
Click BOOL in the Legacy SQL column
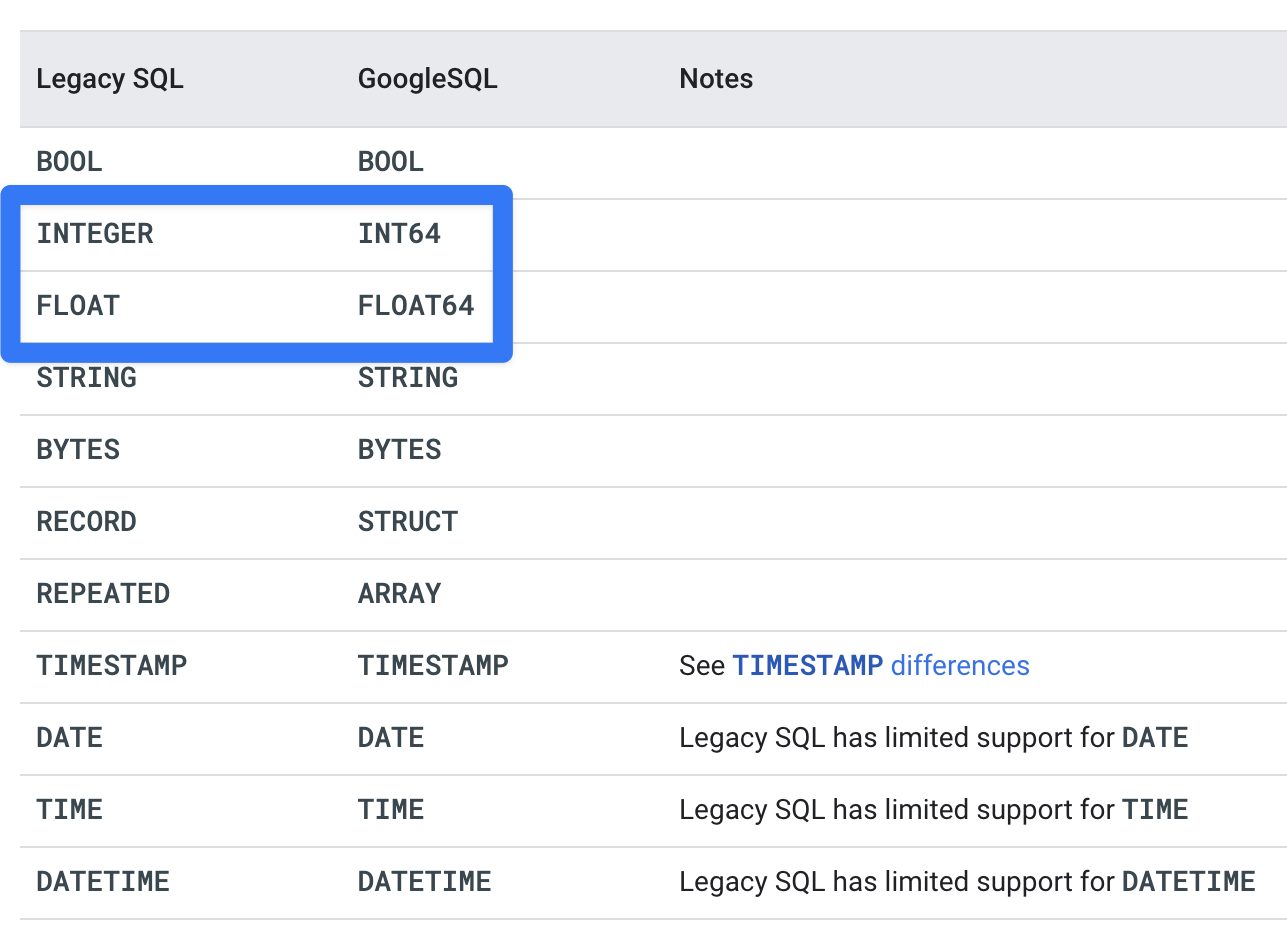point(69,162)
